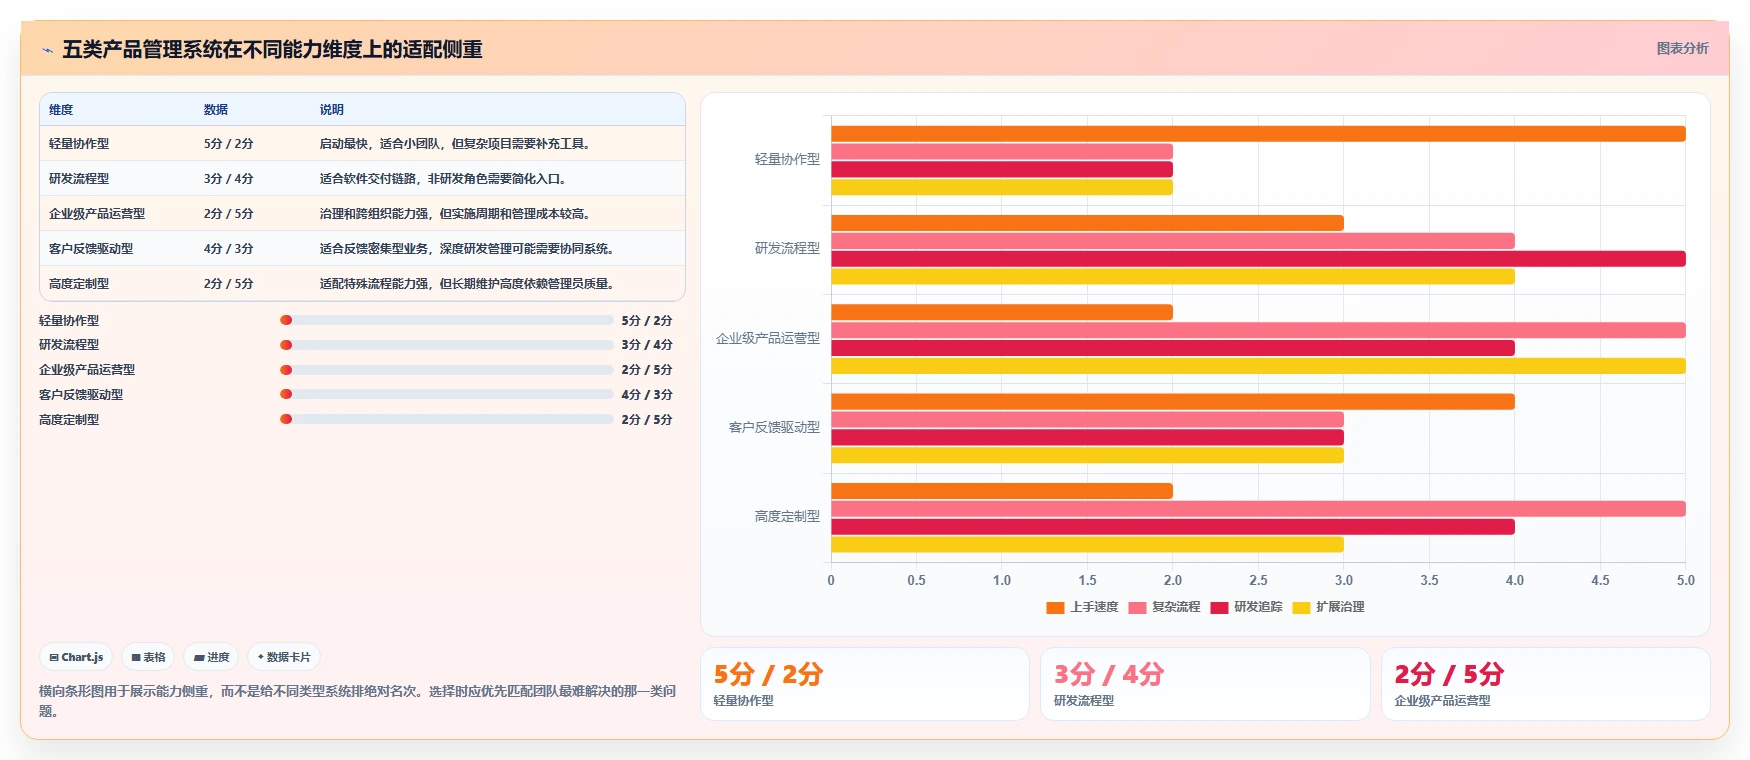Click 高度定制型 progress bar
Viewport: 1750px width, 760px height.
click(x=447, y=419)
